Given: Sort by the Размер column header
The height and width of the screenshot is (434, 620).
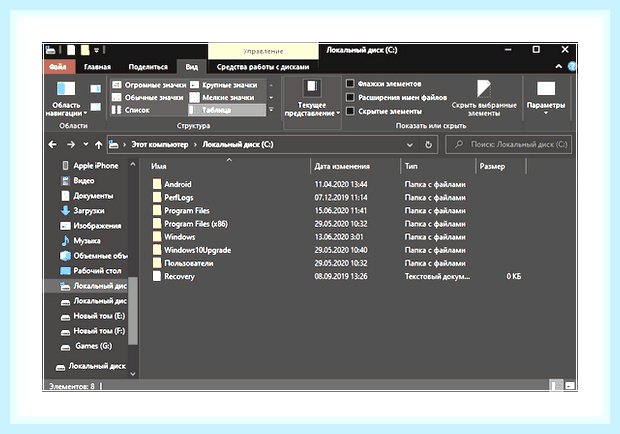Looking at the screenshot, I should [x=501, y=166].
